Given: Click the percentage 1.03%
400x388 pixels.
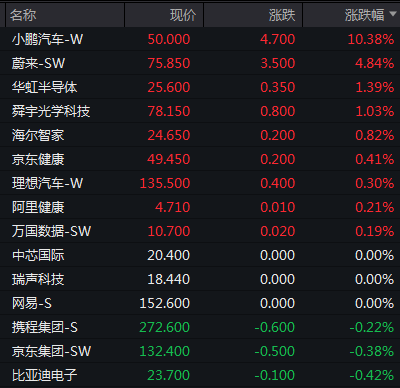Looking at the screenshot, I should click(x=375, y=111).
